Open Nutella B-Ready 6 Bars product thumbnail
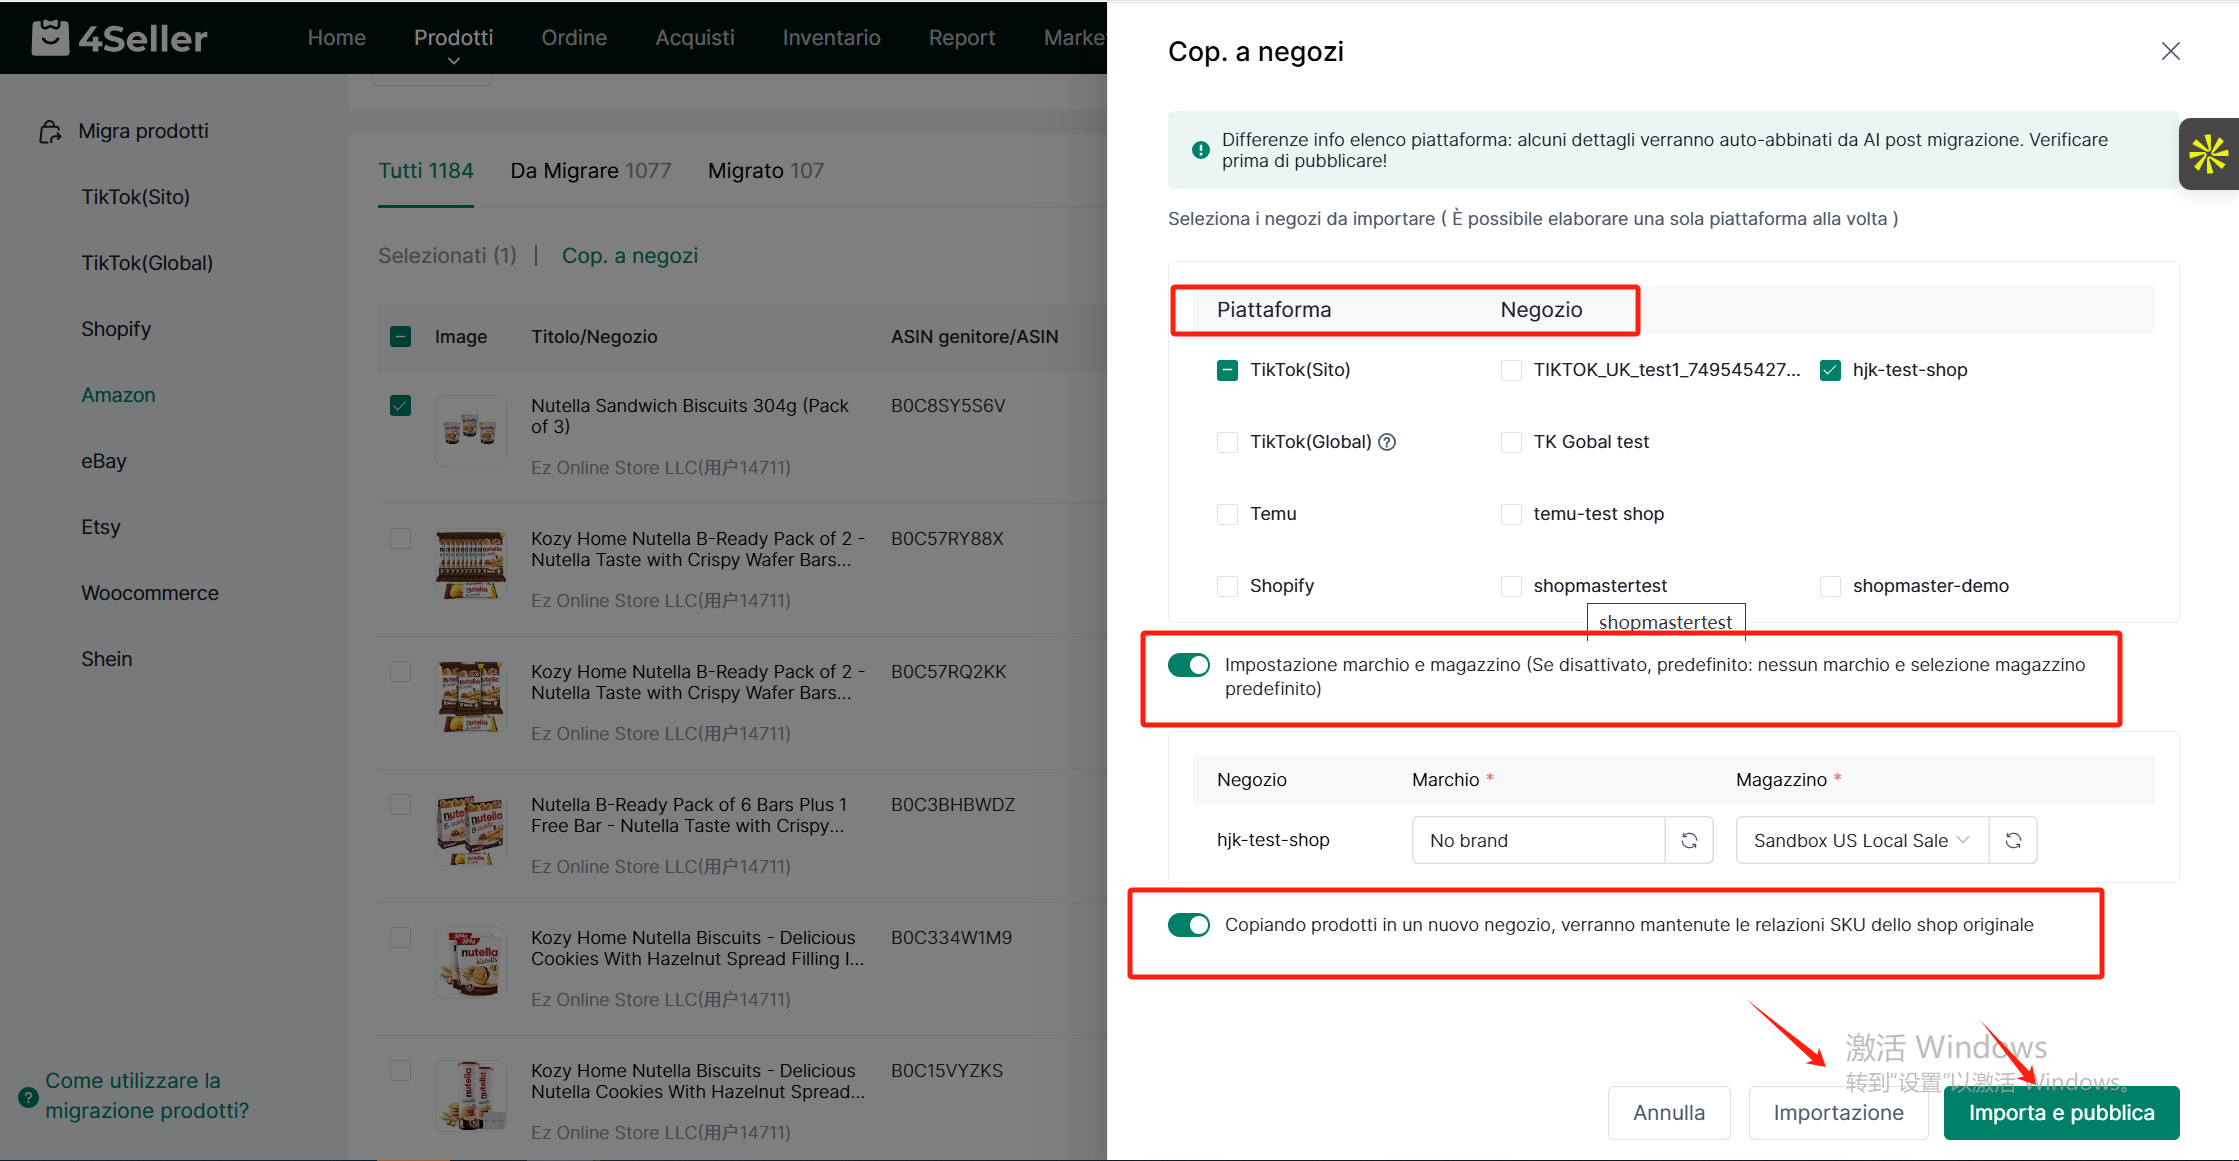This screenshot has height=1161, width=2239. pyautogui.click(x=471, y=830)
